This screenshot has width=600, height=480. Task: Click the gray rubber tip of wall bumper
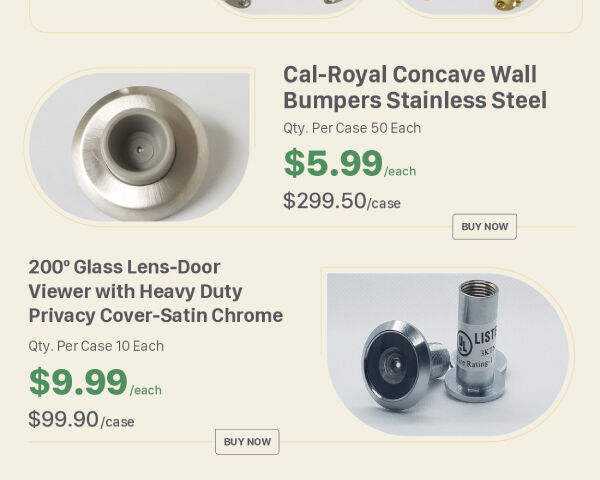[x=140, y=148]
